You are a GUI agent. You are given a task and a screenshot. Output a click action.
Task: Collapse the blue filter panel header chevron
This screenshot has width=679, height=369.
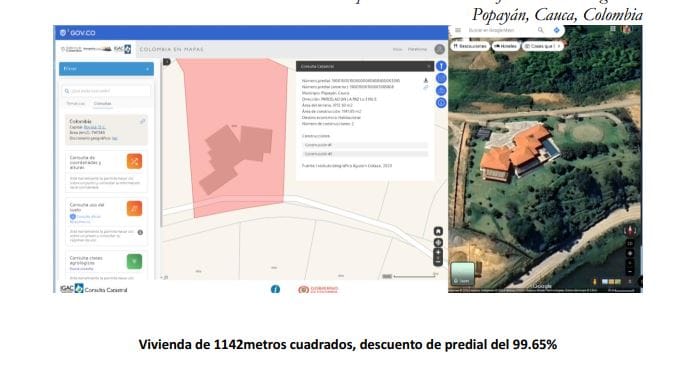tap(147, 69)
